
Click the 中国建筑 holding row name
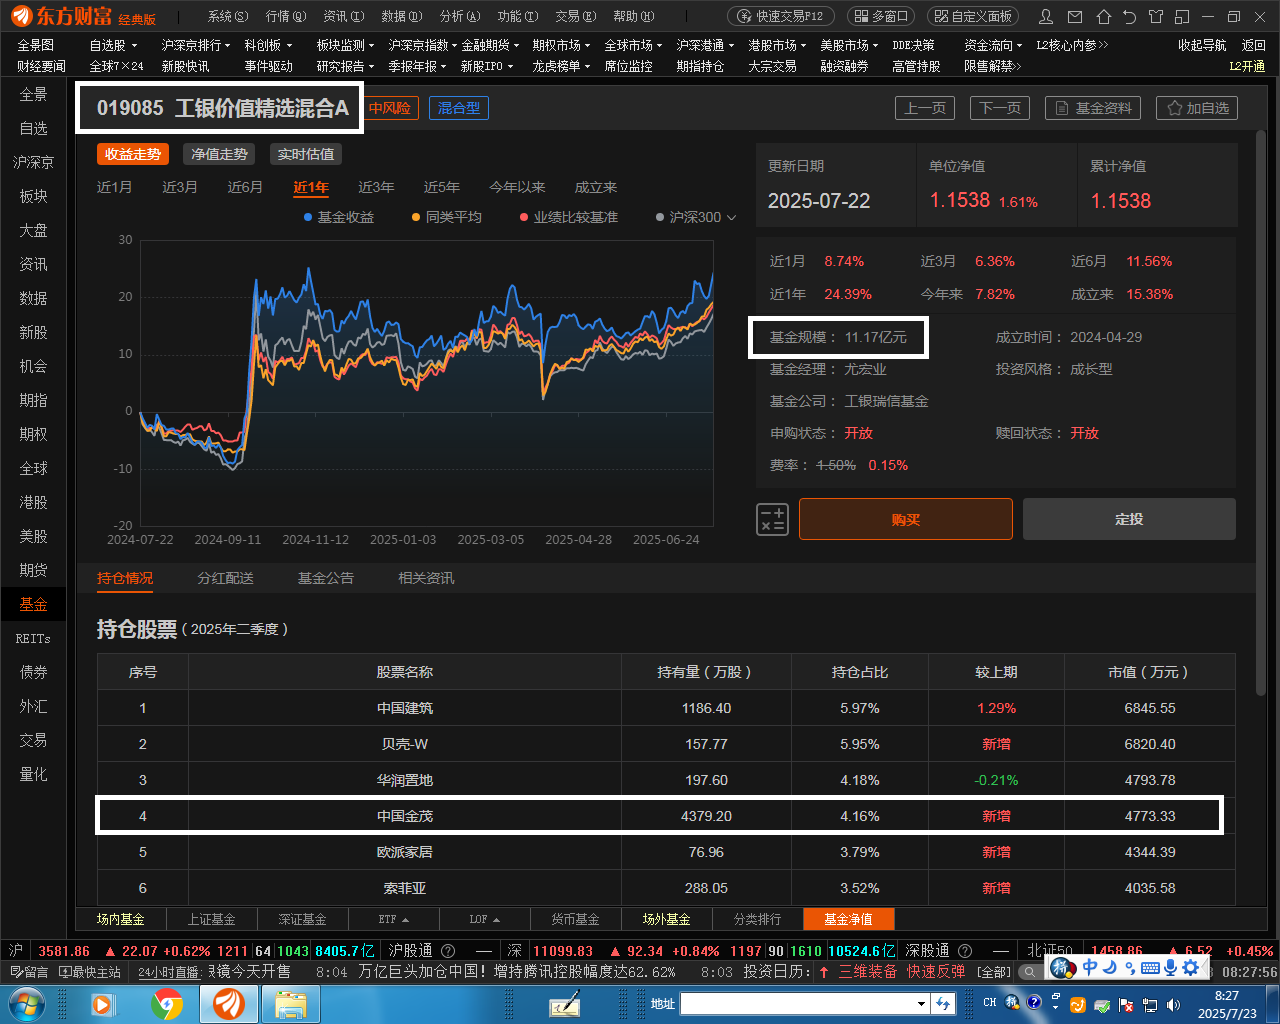coord(404,708)
